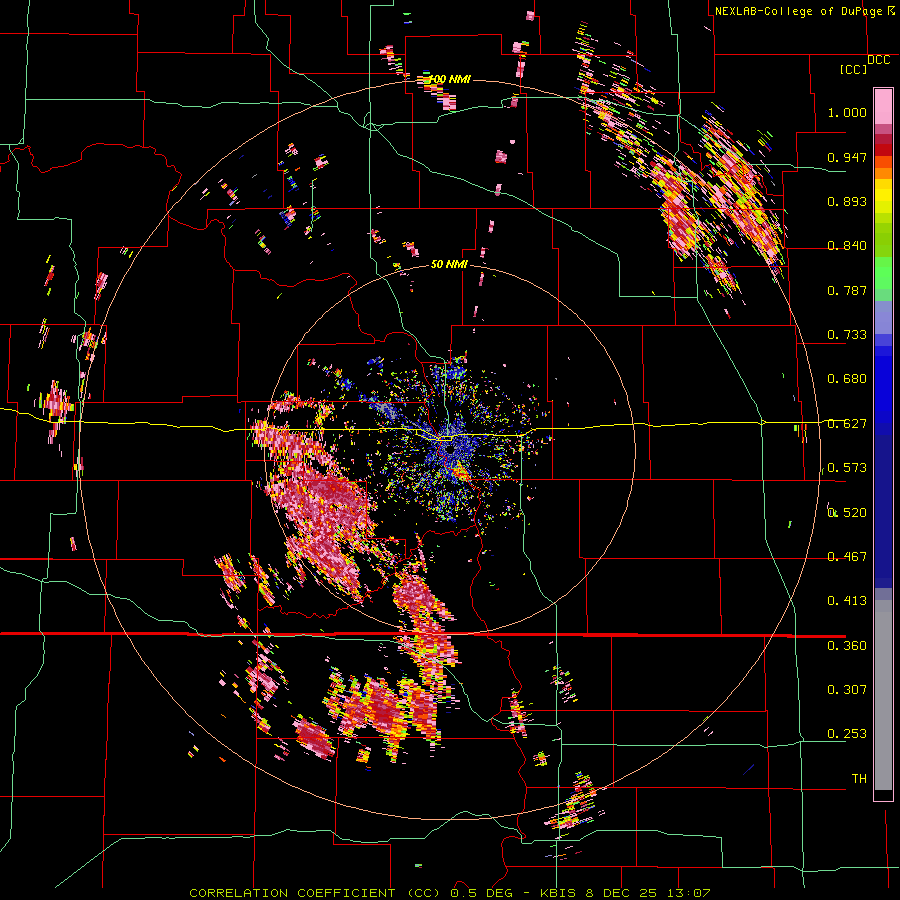The width and height of the screenshot is (900, 900).
Task: Click the 50 NMI range ring label
Action: 449,264
